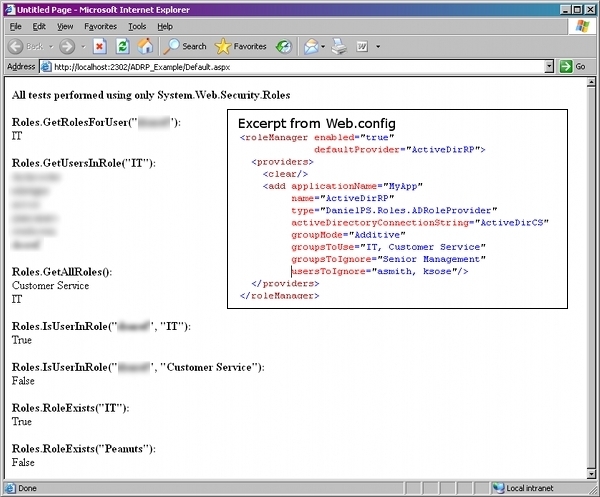Maximize the Internet Explorer window
This screenshot has width=600, height=497.
[x=577, y=10]
